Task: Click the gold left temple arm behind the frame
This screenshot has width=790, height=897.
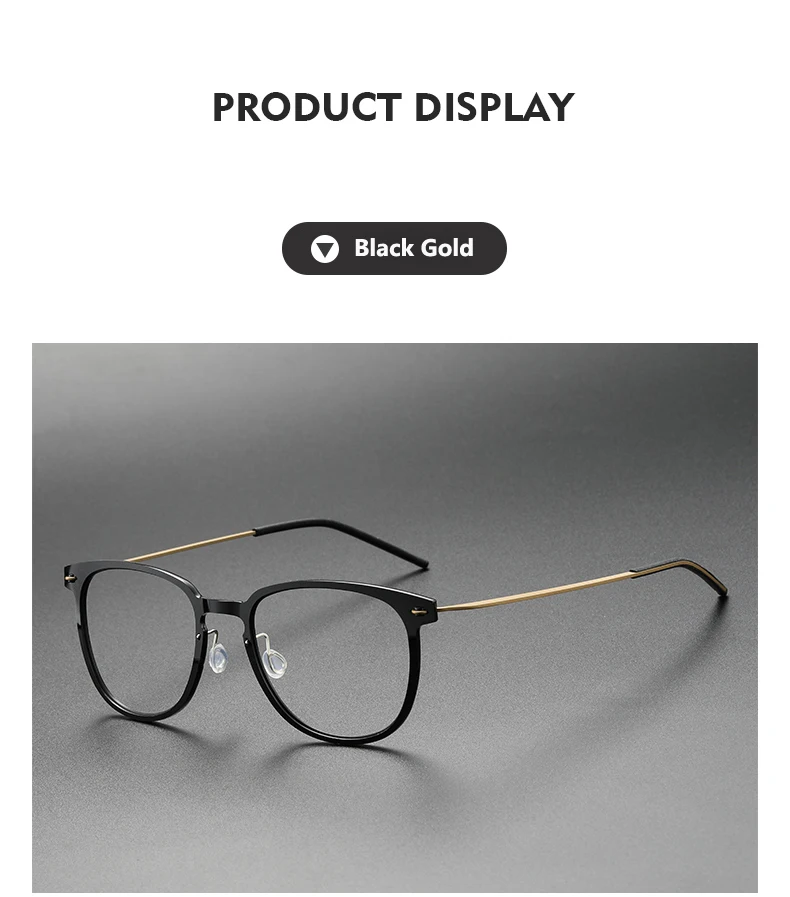Action: point(190,546)
